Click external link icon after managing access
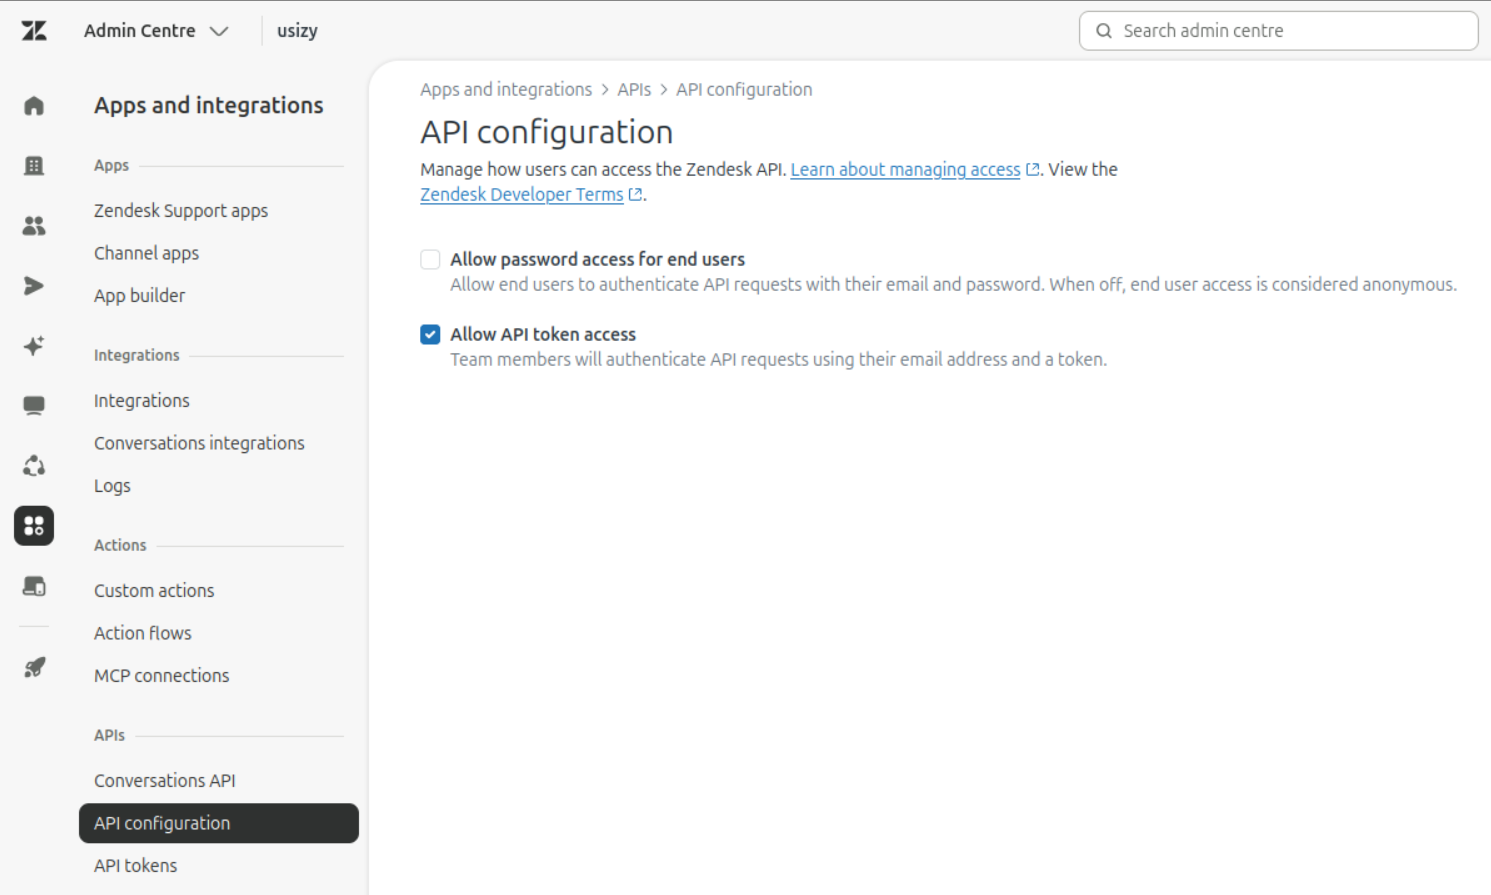 tap(1033, 170)
